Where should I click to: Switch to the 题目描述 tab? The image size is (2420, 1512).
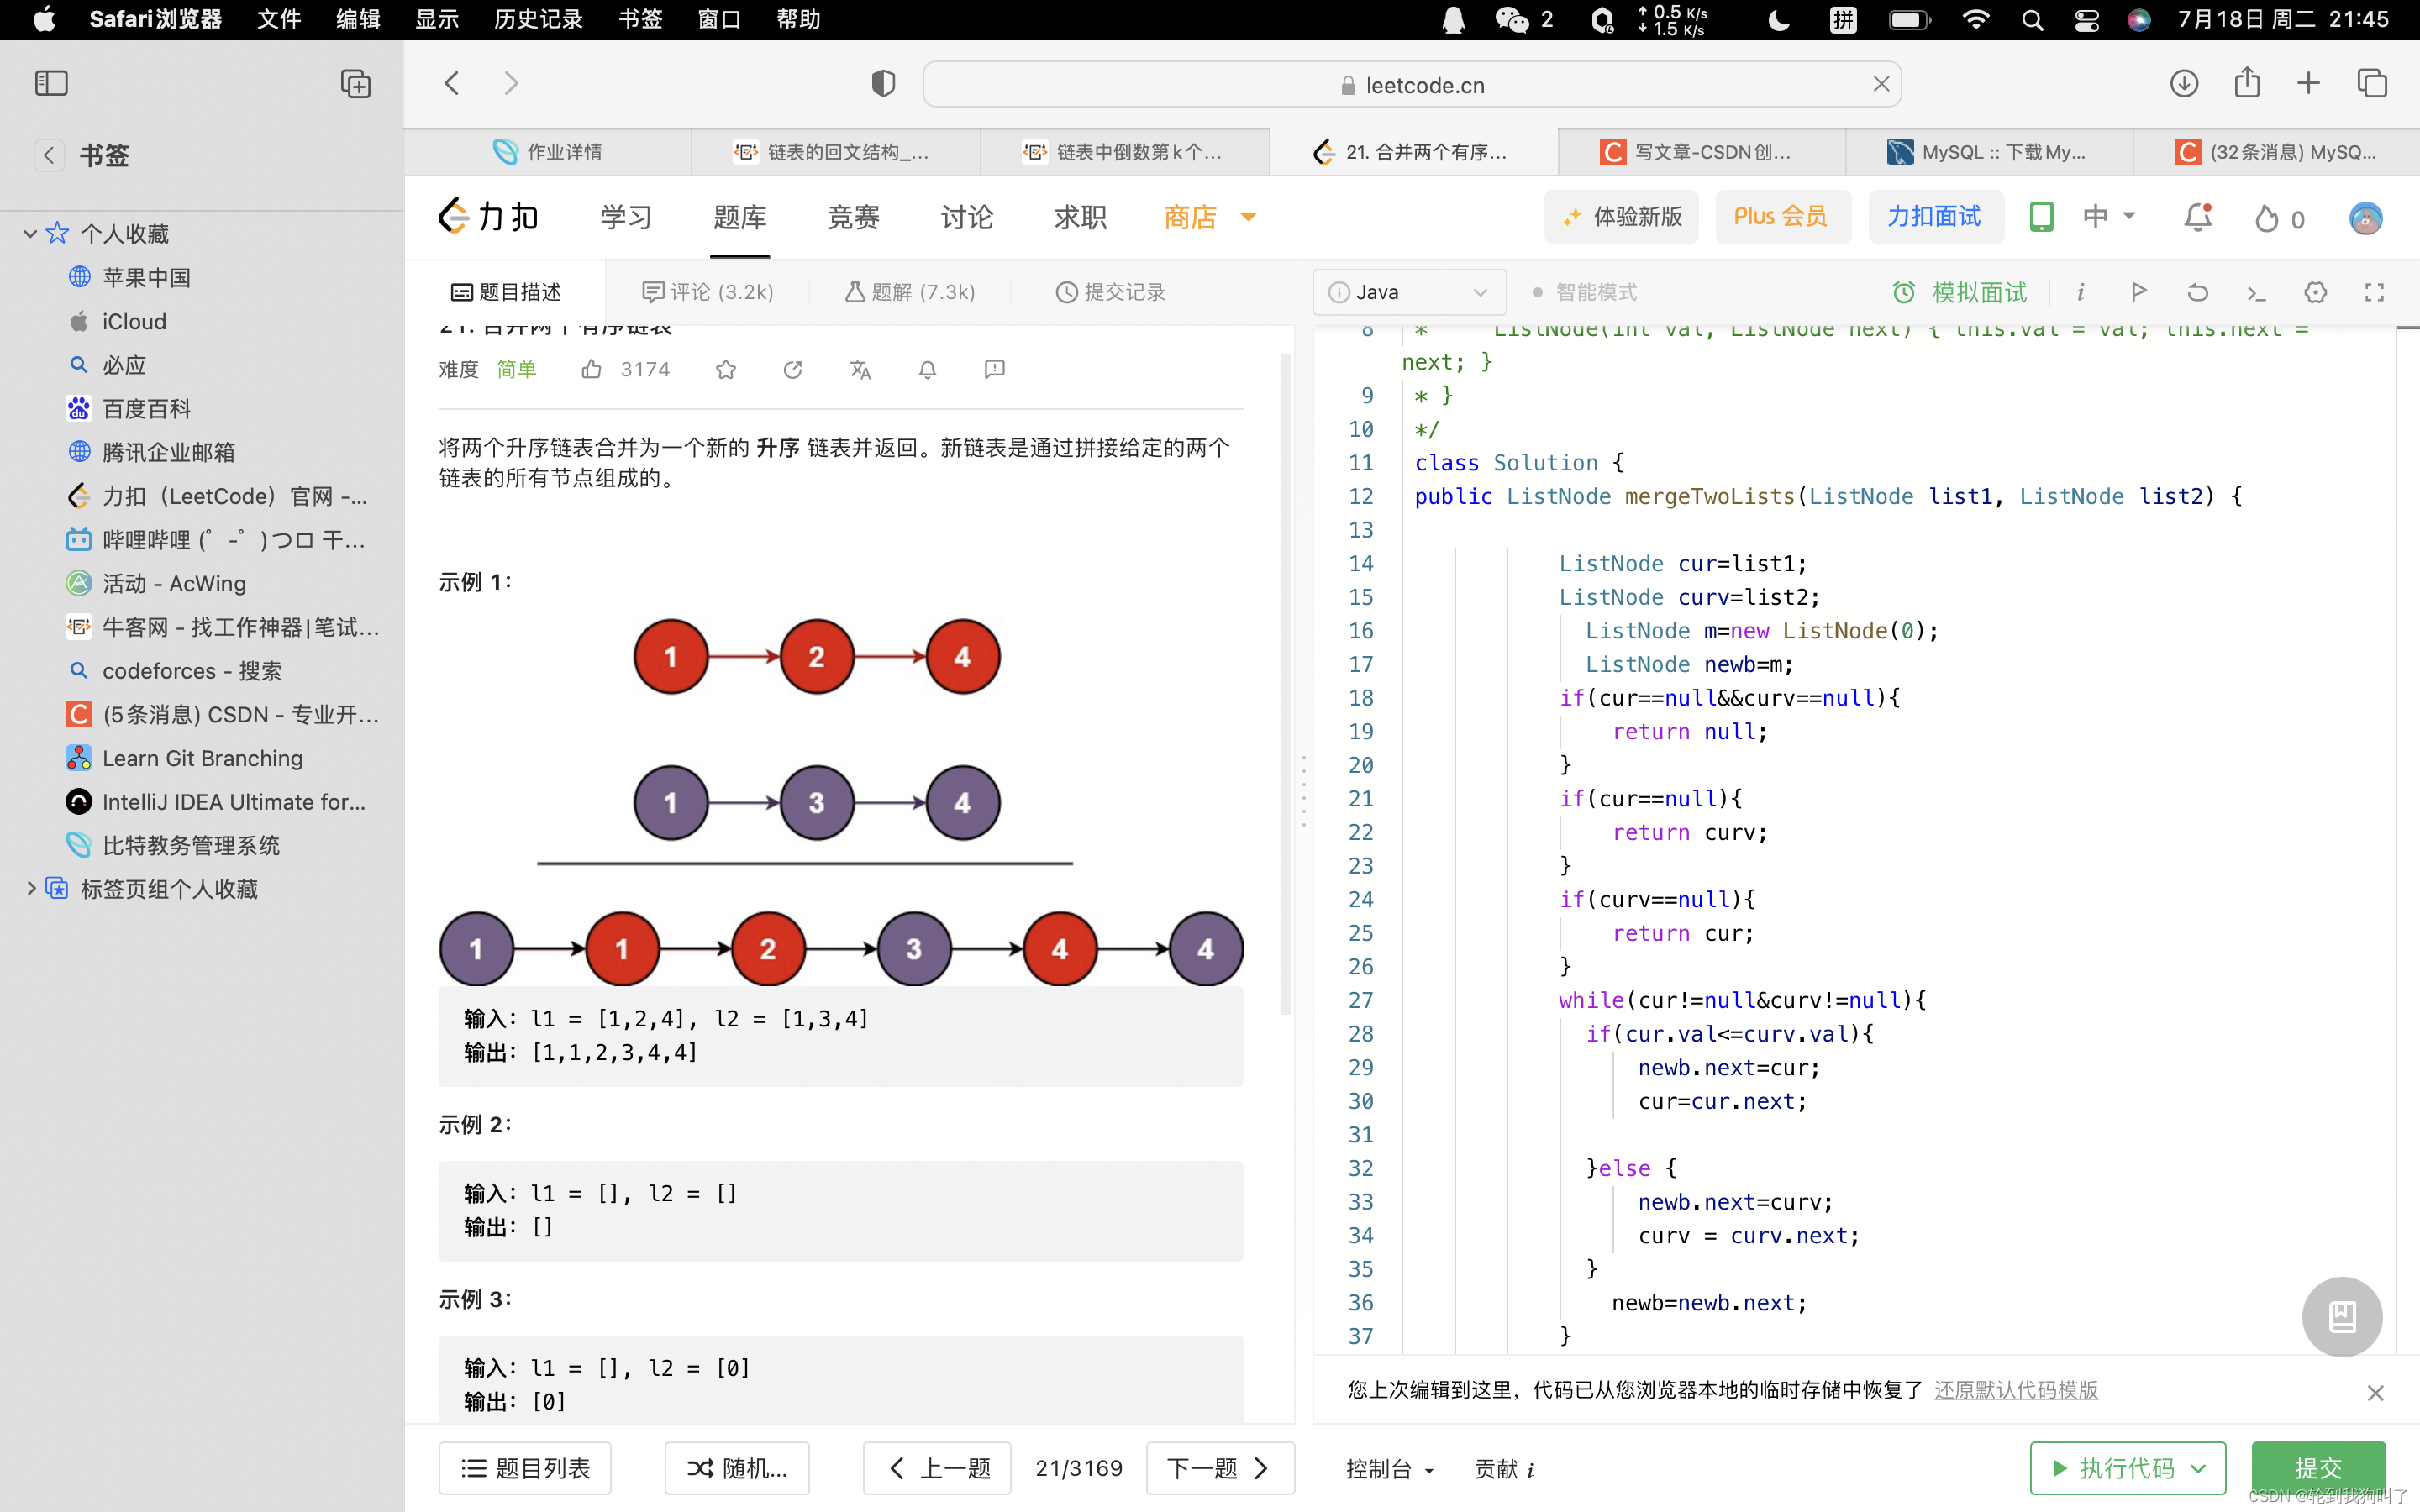coord(506,292)
